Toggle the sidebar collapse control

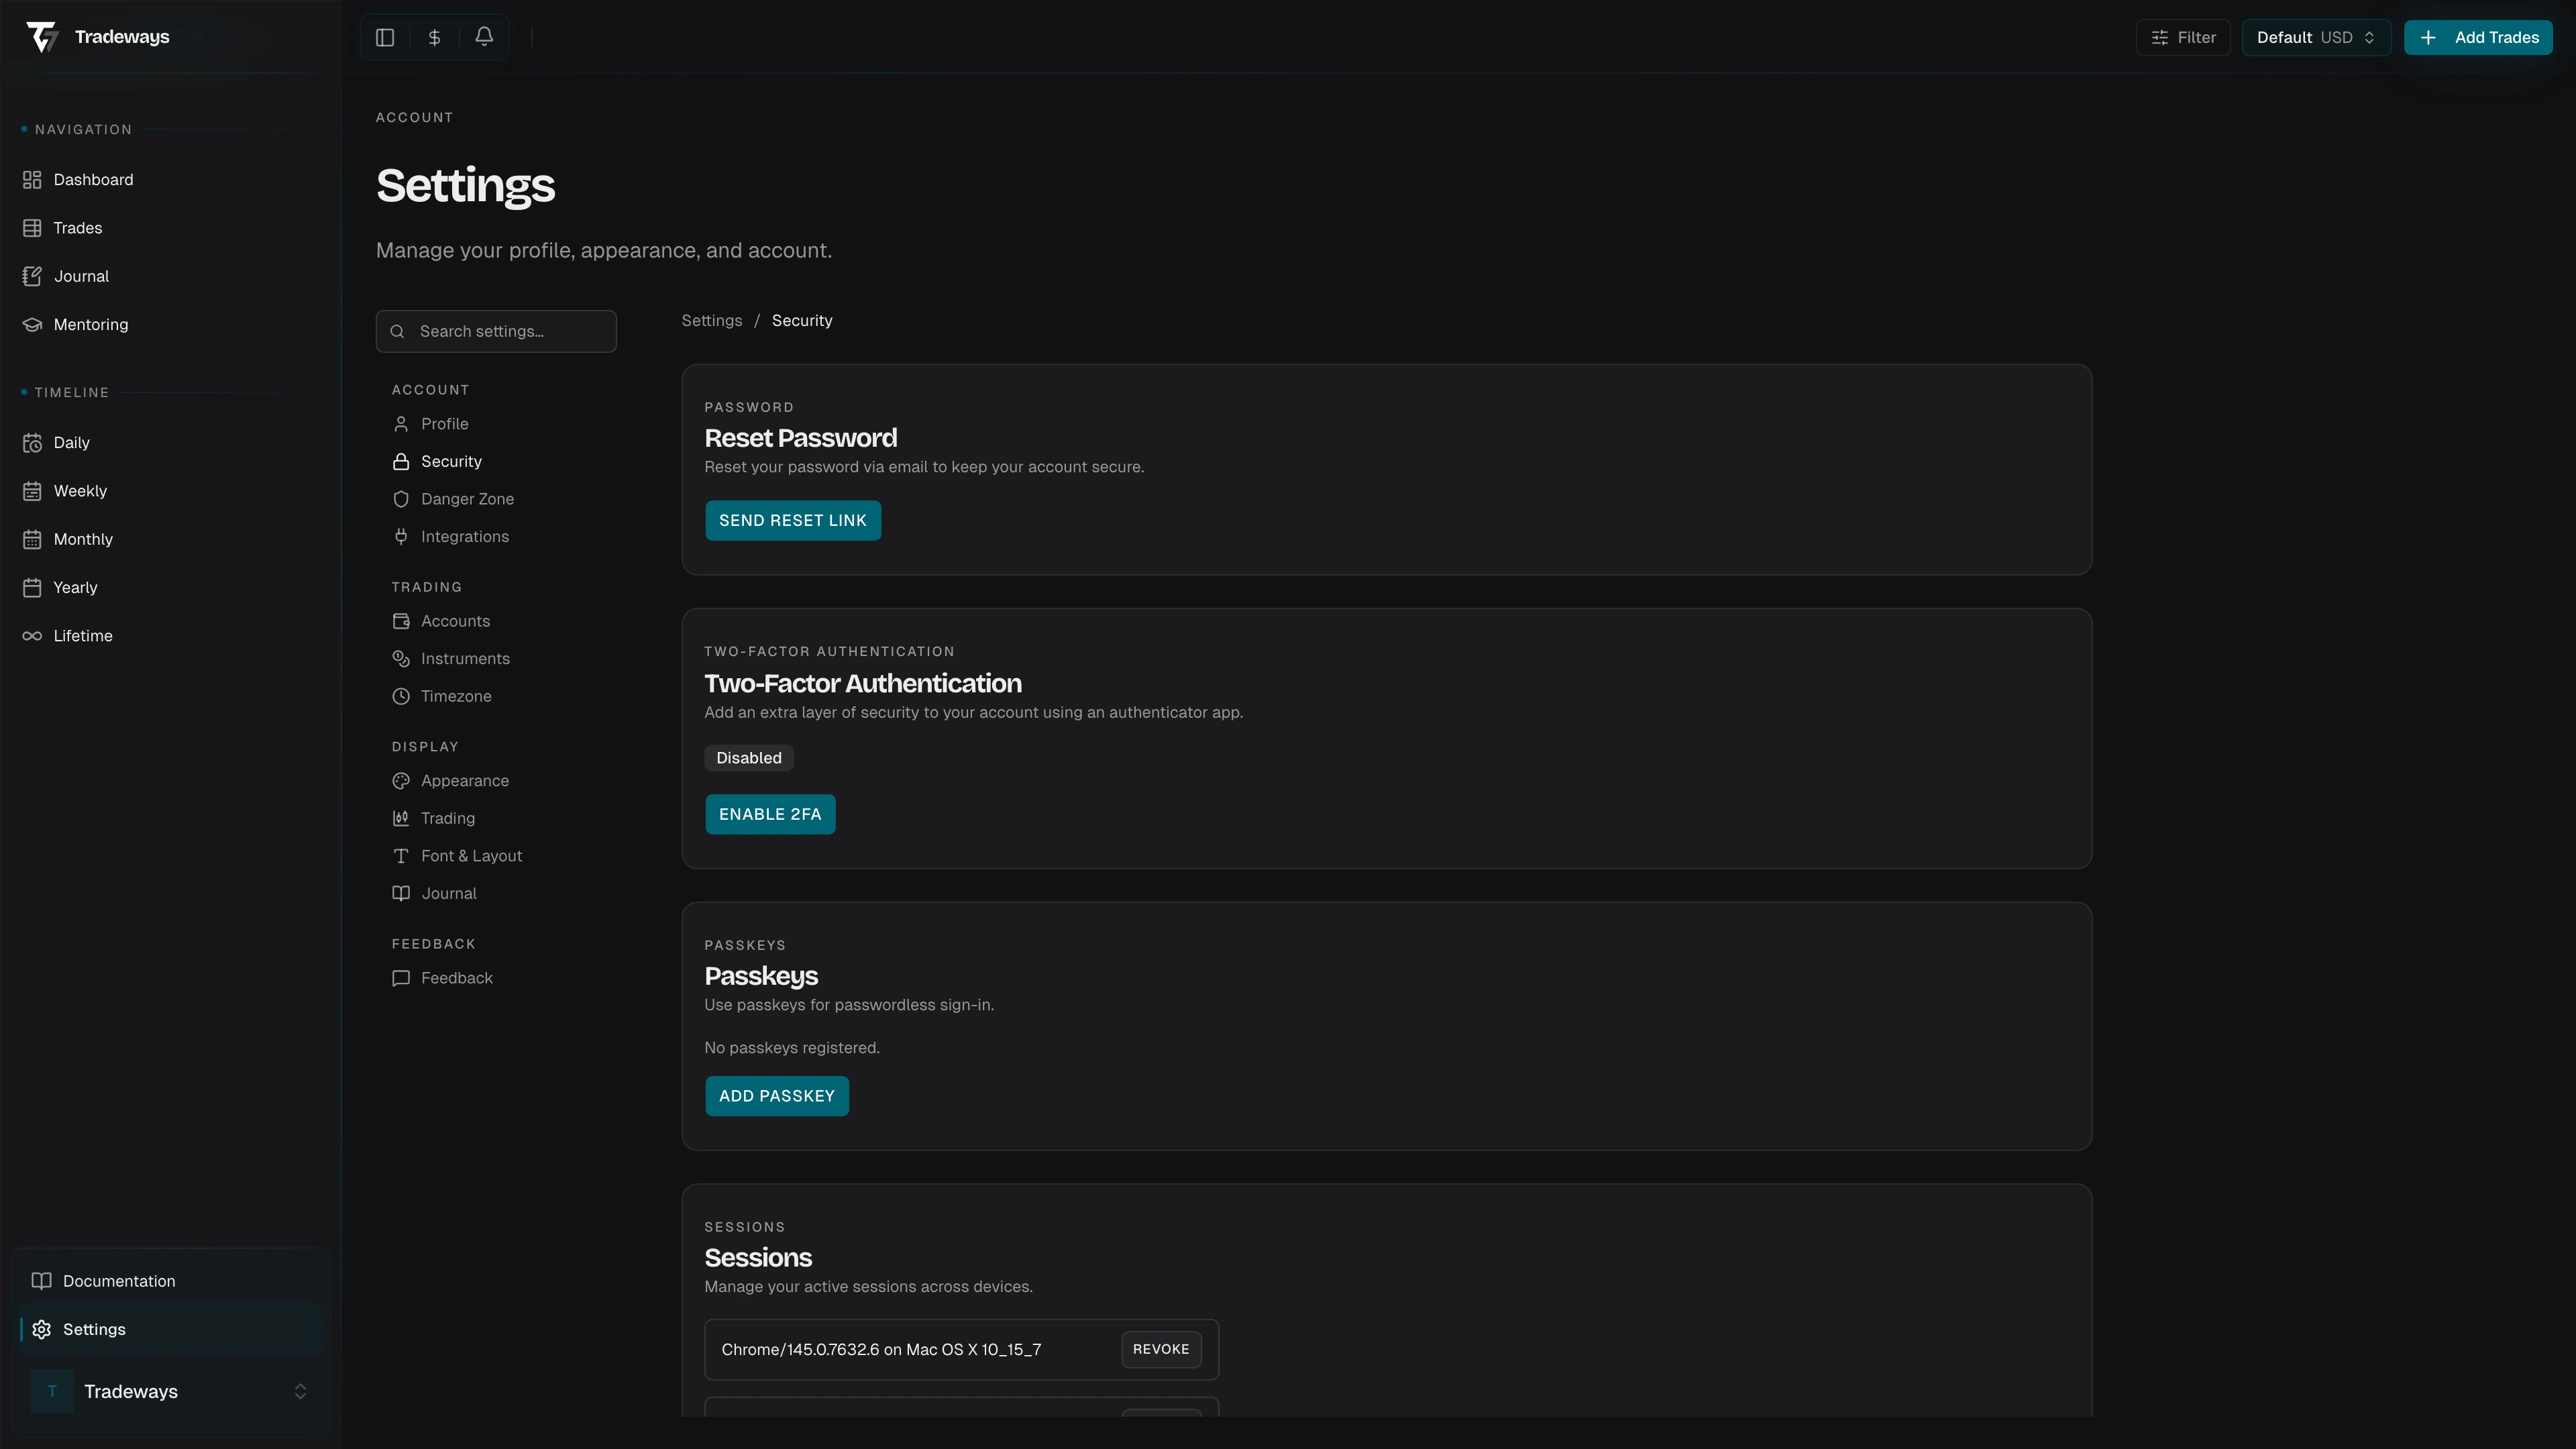pyautogui.click(x=385, y=36)
